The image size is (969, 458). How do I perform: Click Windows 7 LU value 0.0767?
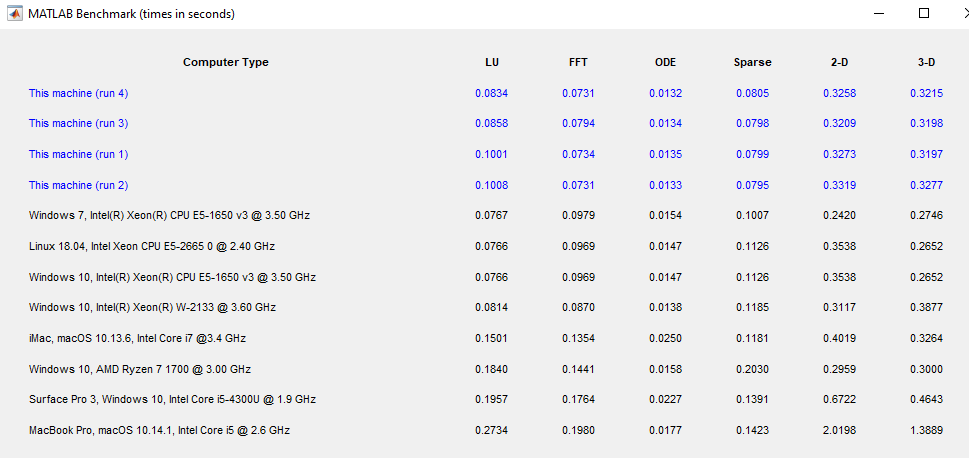[492, 216]
